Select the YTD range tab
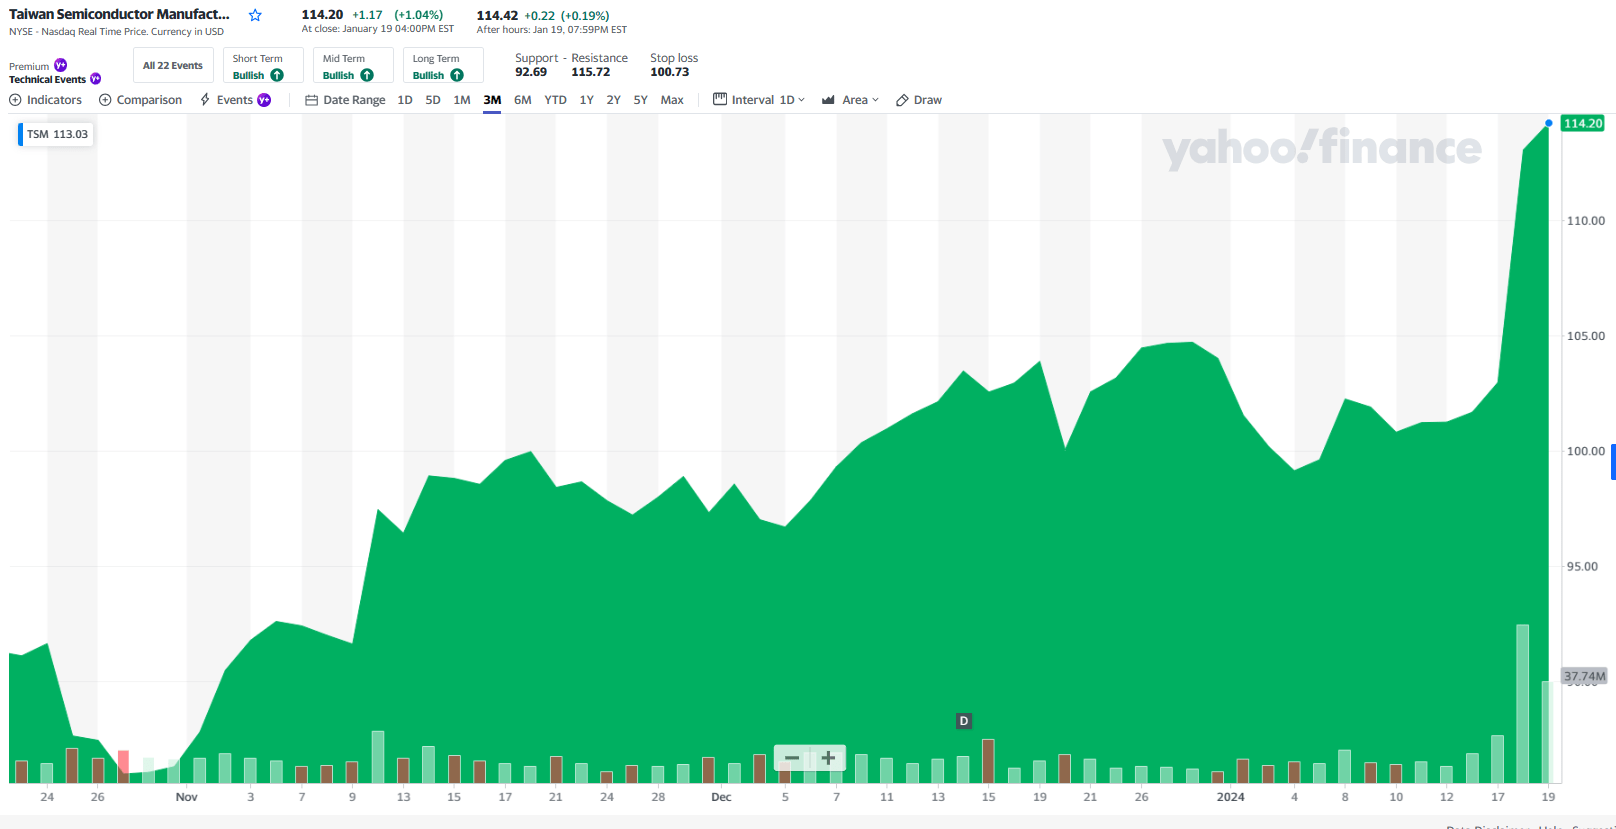The width and height of the screenshot is (1616, 829). (x=556, y=100)
